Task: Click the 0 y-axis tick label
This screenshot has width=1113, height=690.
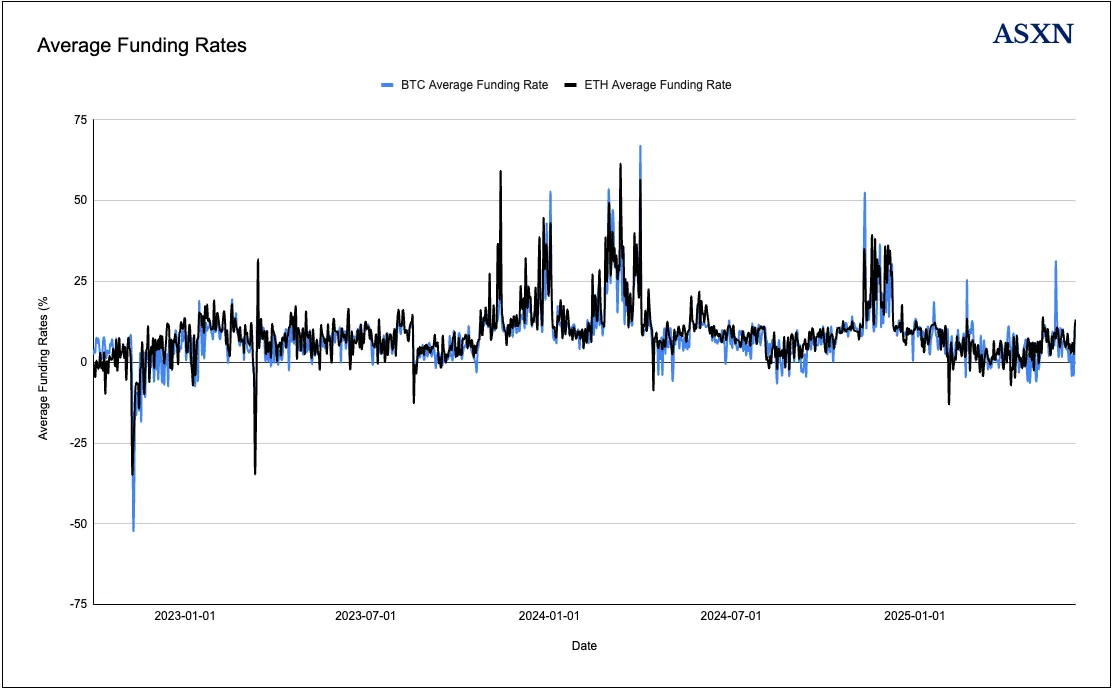Action: point(84,362)
